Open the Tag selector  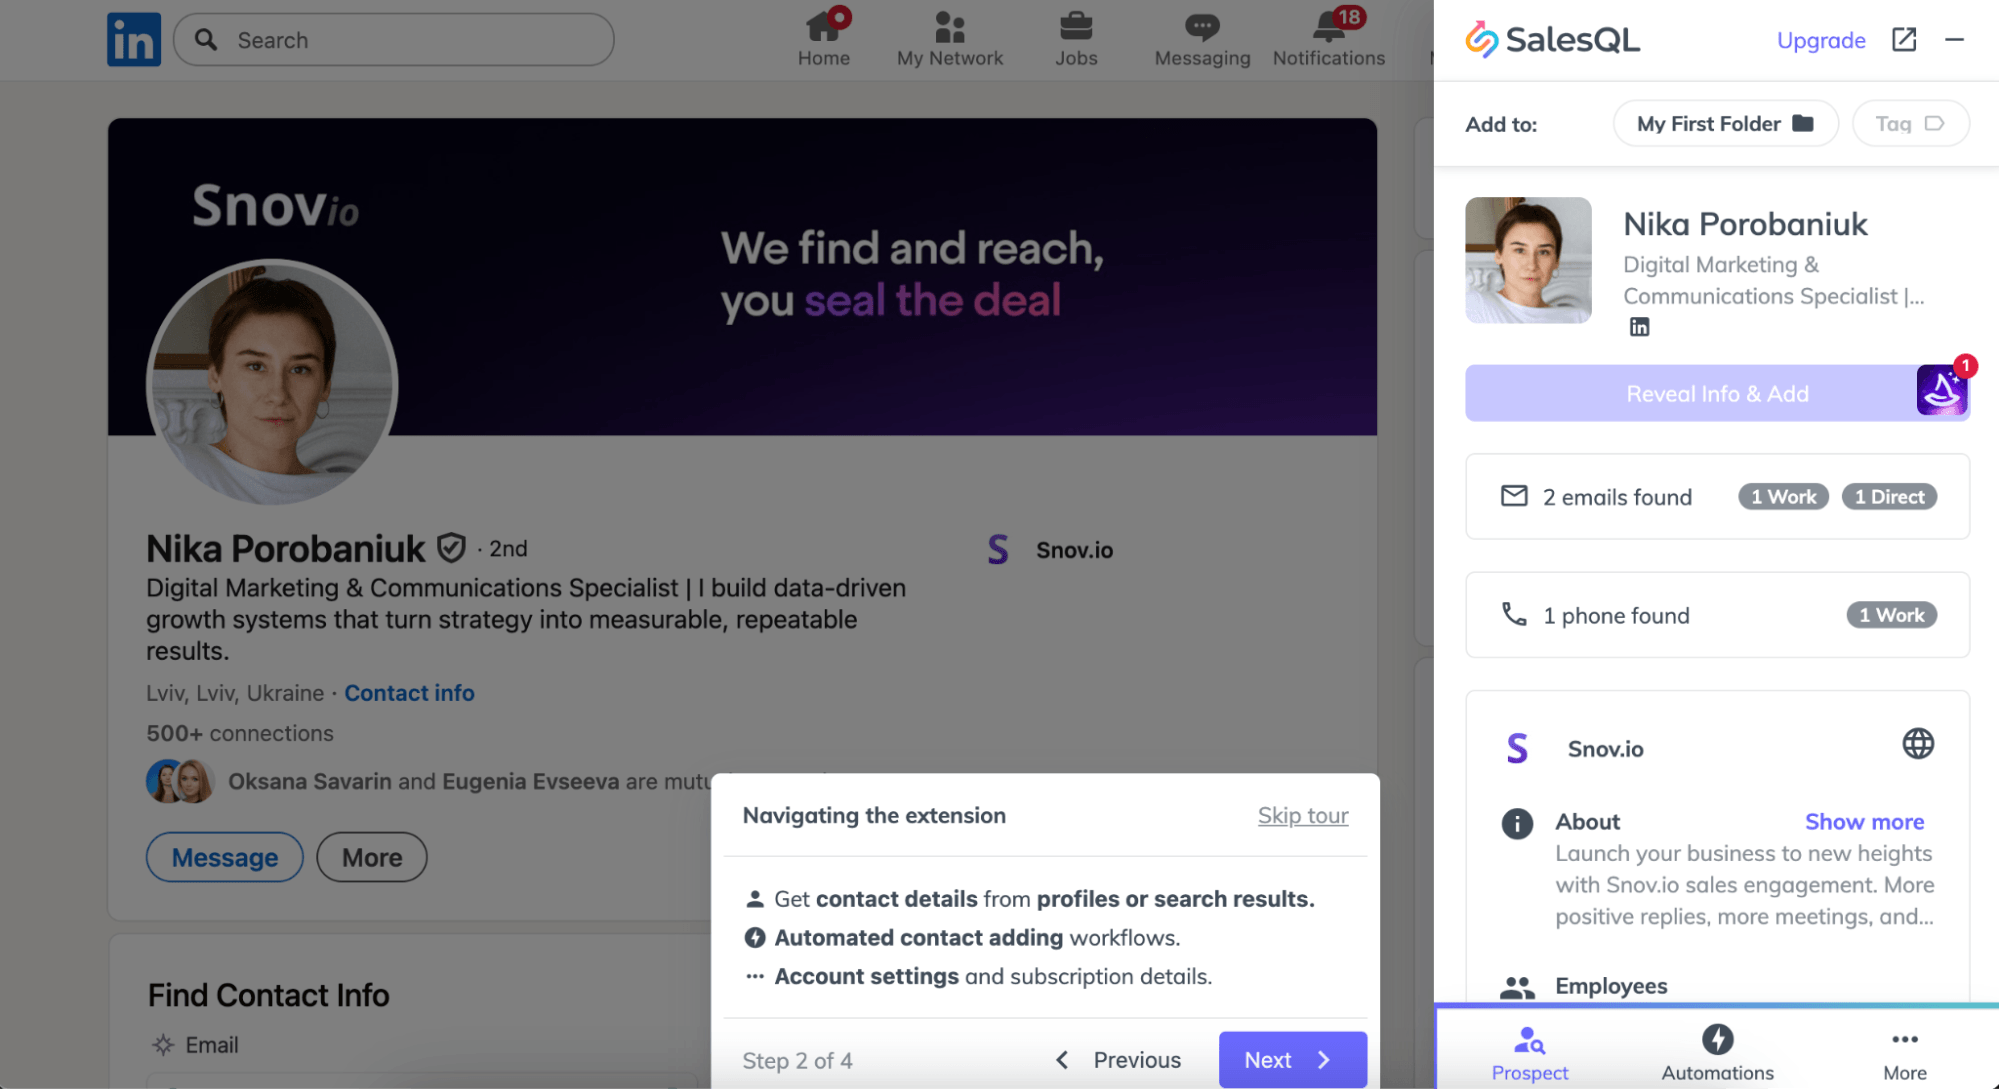point(1909,124)
